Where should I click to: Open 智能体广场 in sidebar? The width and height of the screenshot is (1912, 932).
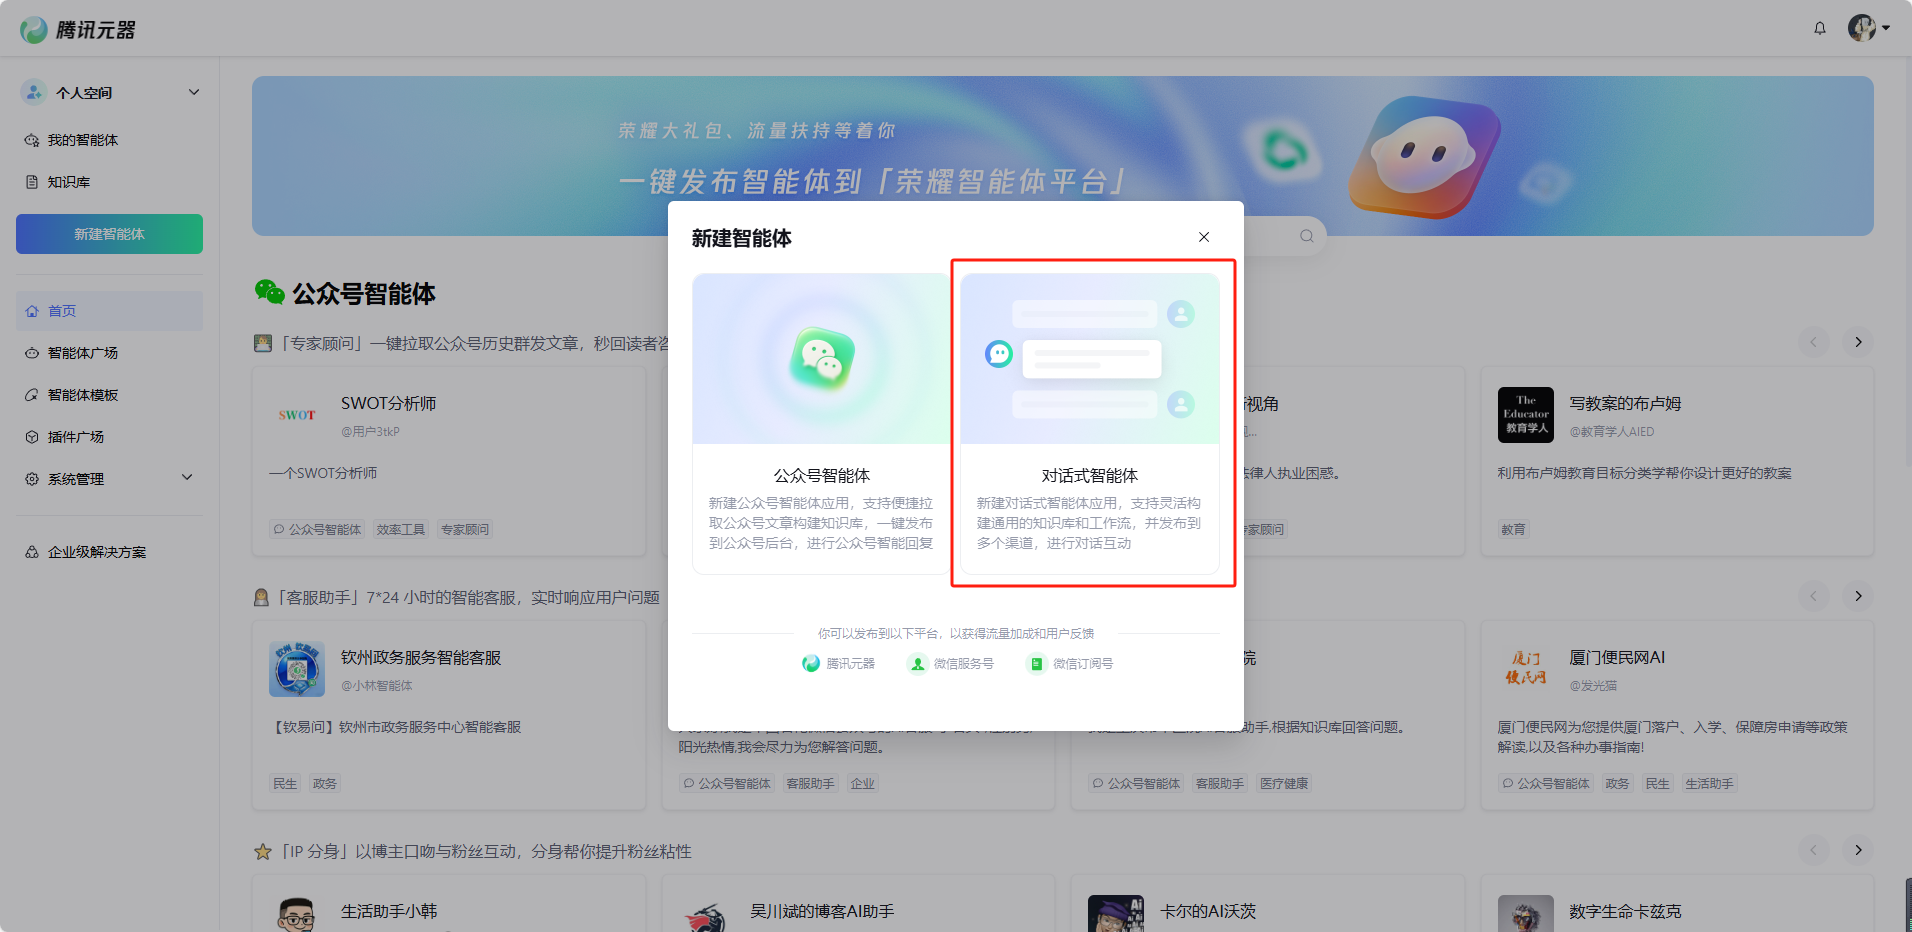[110, 353]
